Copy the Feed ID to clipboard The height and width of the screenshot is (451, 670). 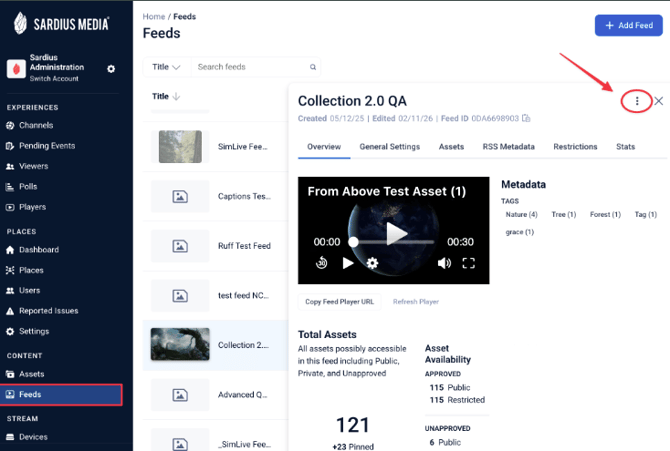coord(526,119)
